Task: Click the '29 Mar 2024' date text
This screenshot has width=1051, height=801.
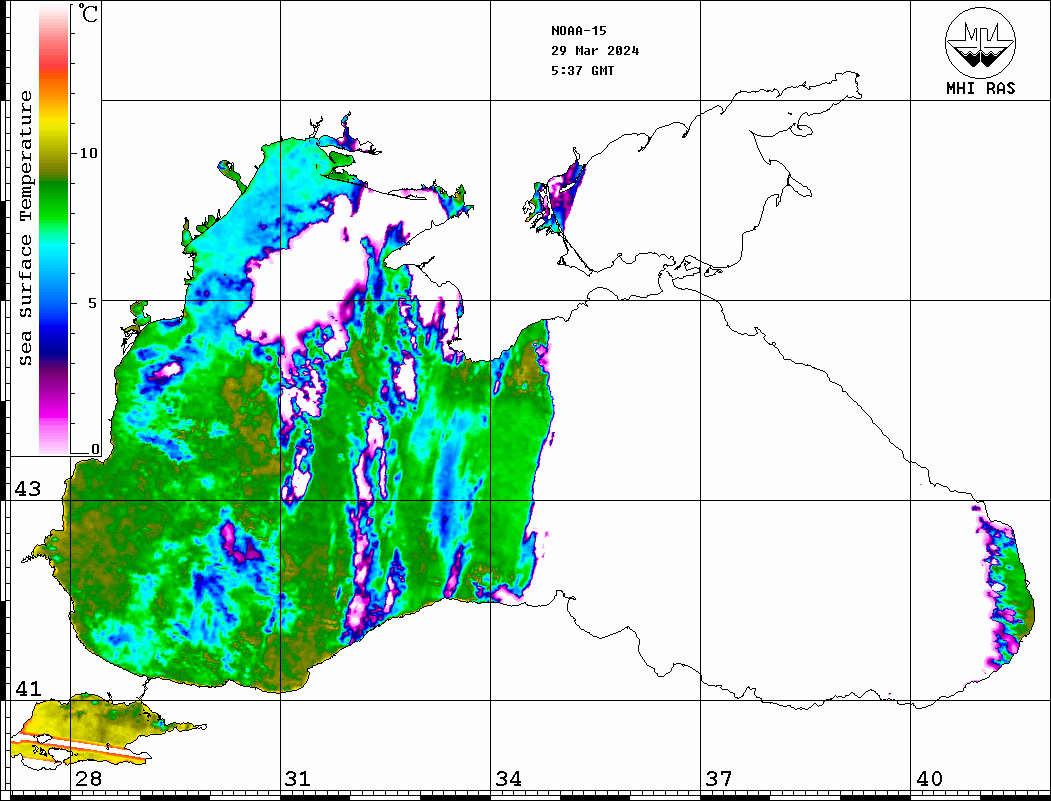Action: (x=595, y=51)
